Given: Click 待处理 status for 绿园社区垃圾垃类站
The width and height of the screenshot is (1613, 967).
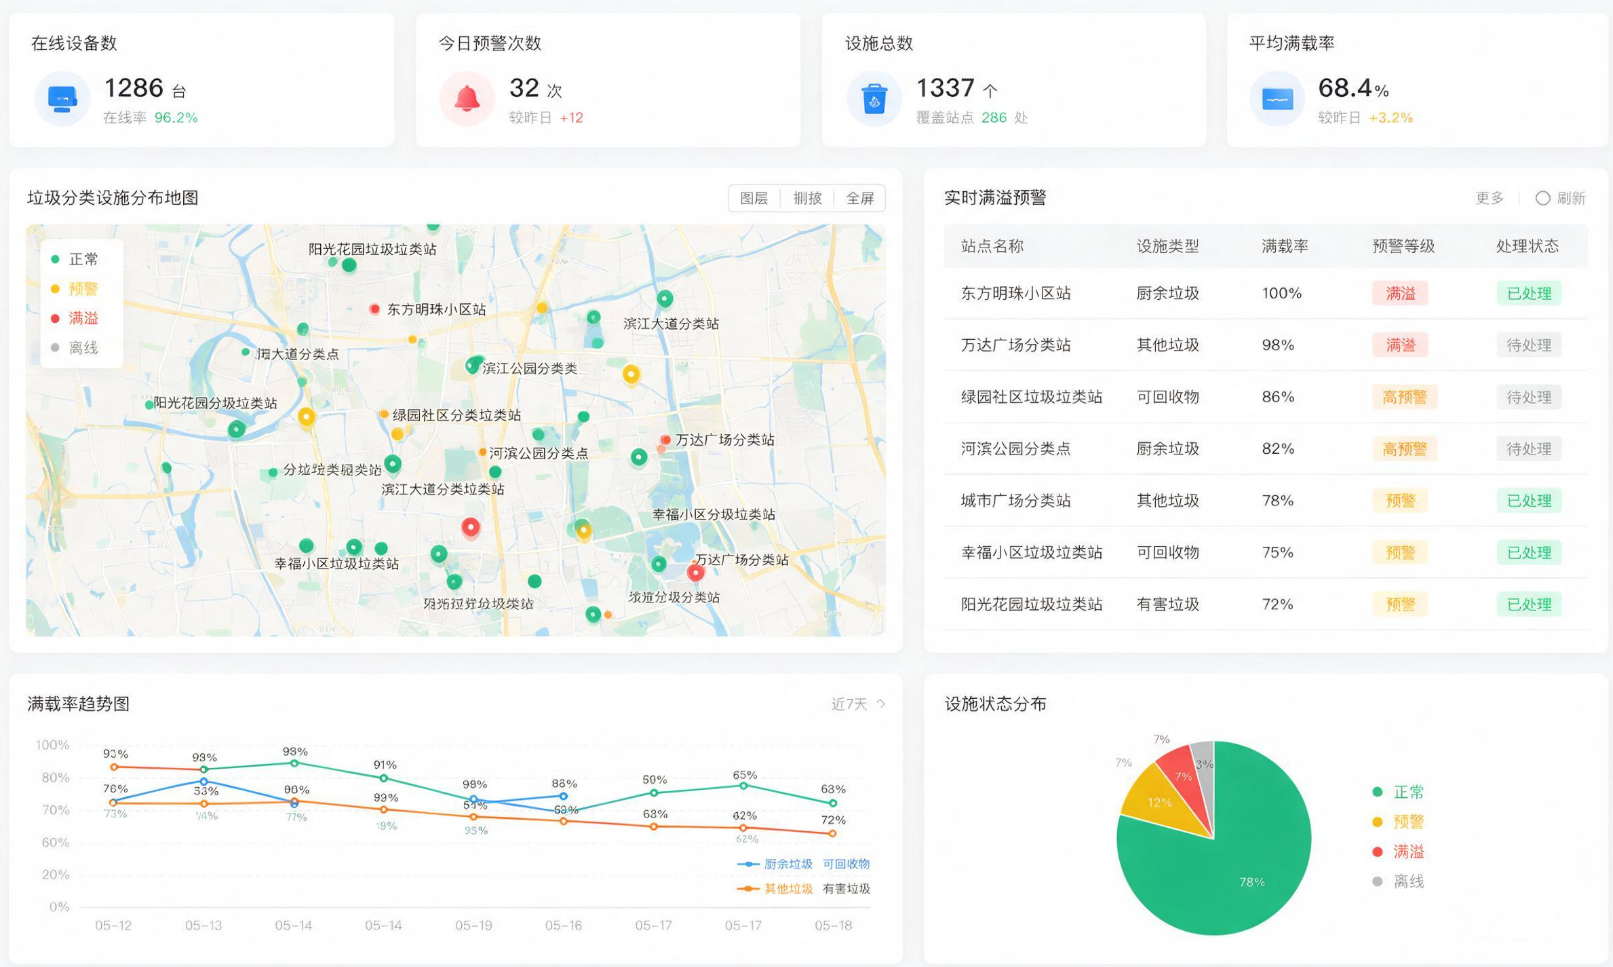Looking at the screenshot, I should coord(1529,397).
